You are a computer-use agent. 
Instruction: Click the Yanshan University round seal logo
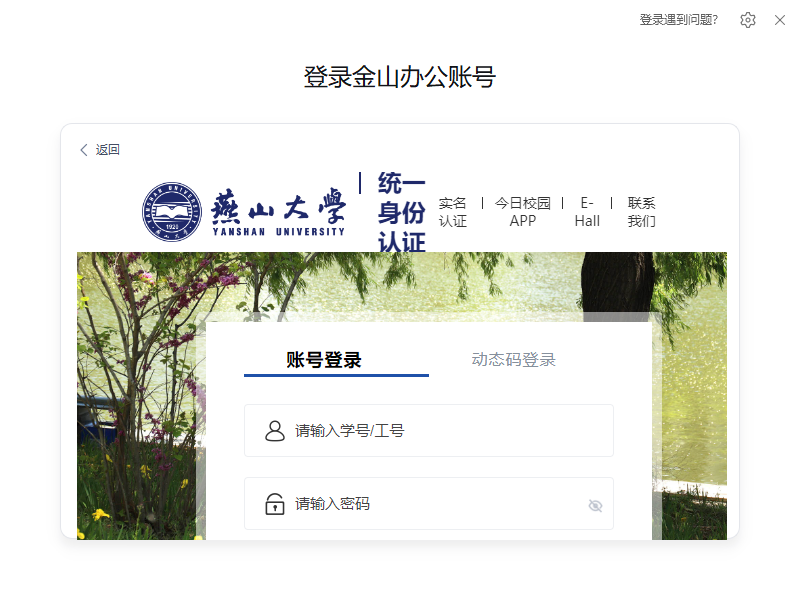tap(172, 212)
